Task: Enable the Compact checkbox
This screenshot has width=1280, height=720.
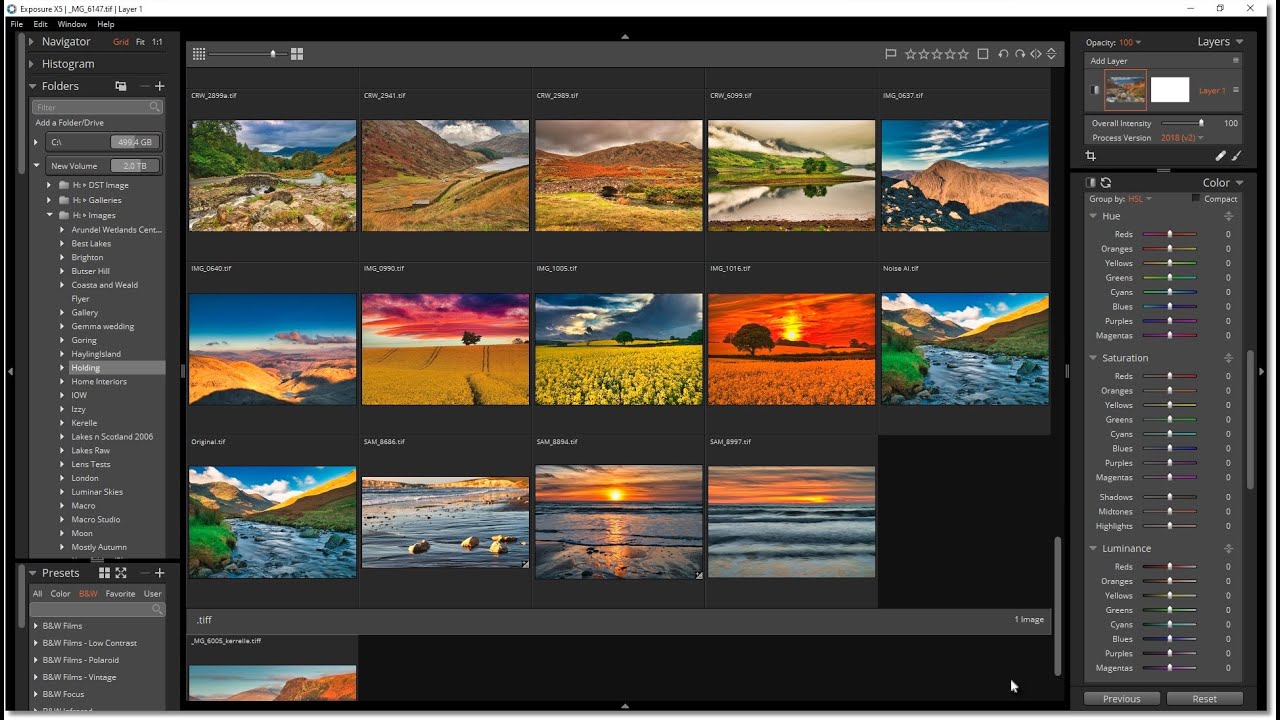Action: [1196, 199]
